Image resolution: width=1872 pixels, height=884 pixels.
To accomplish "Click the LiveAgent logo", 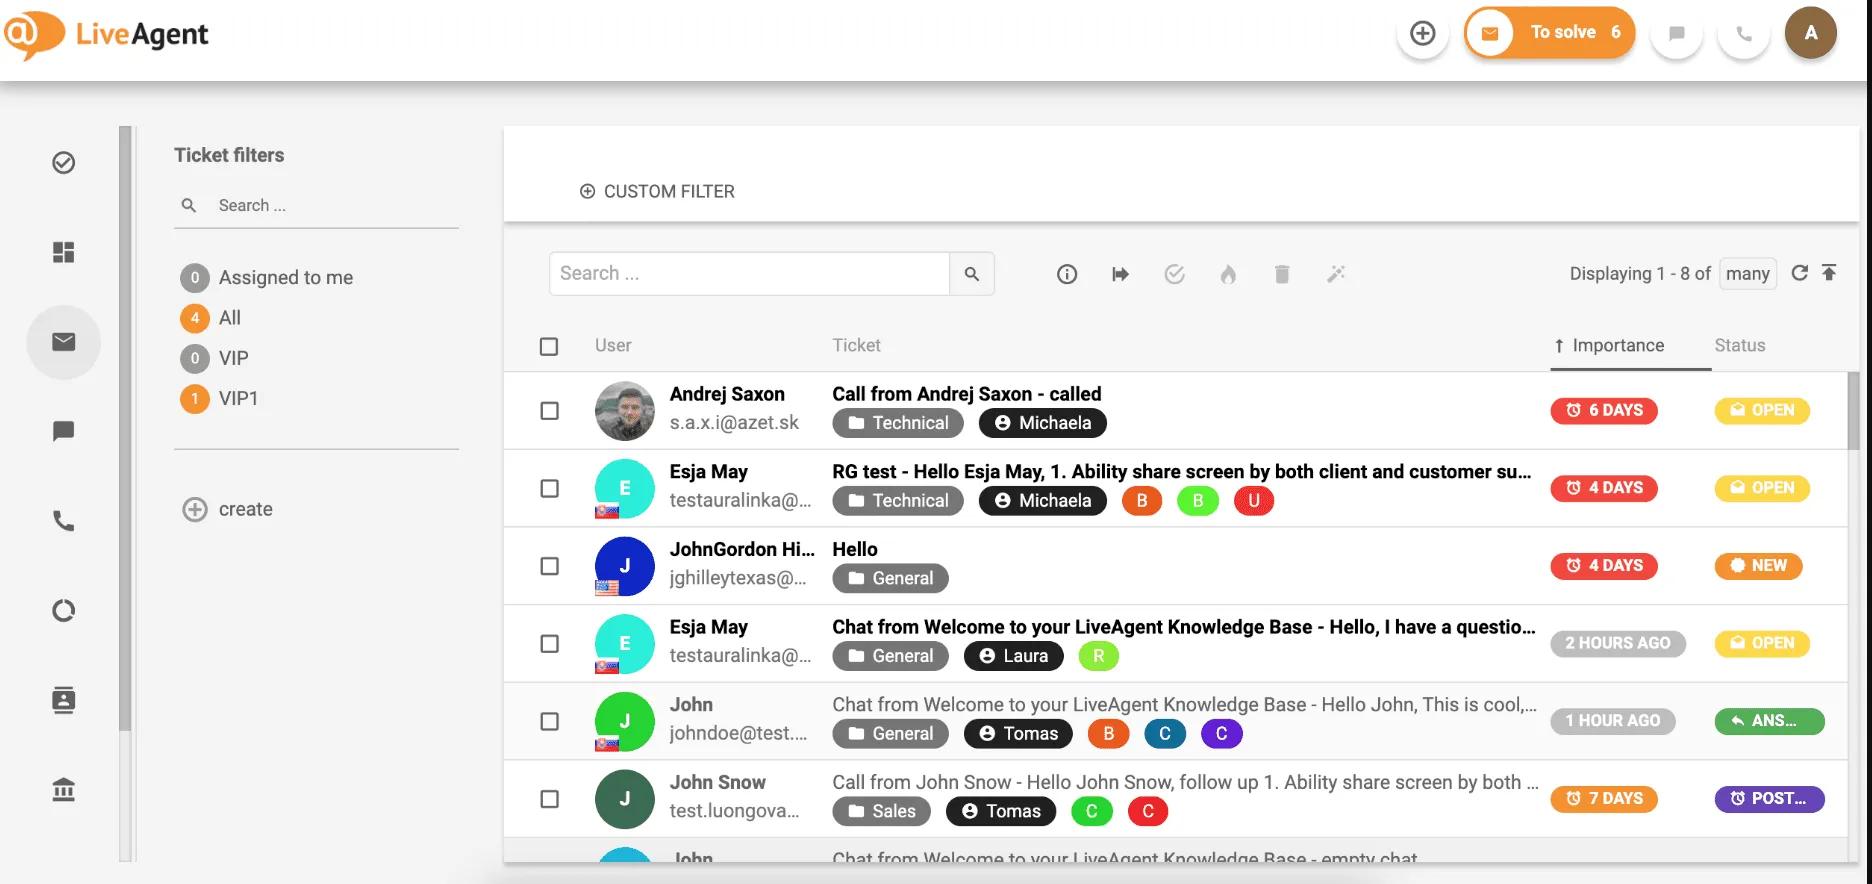I will pos(106,35).
